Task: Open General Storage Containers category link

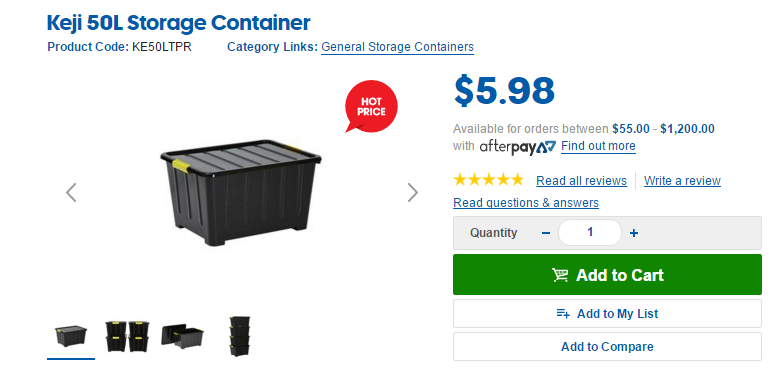Action: pos(397,47)
